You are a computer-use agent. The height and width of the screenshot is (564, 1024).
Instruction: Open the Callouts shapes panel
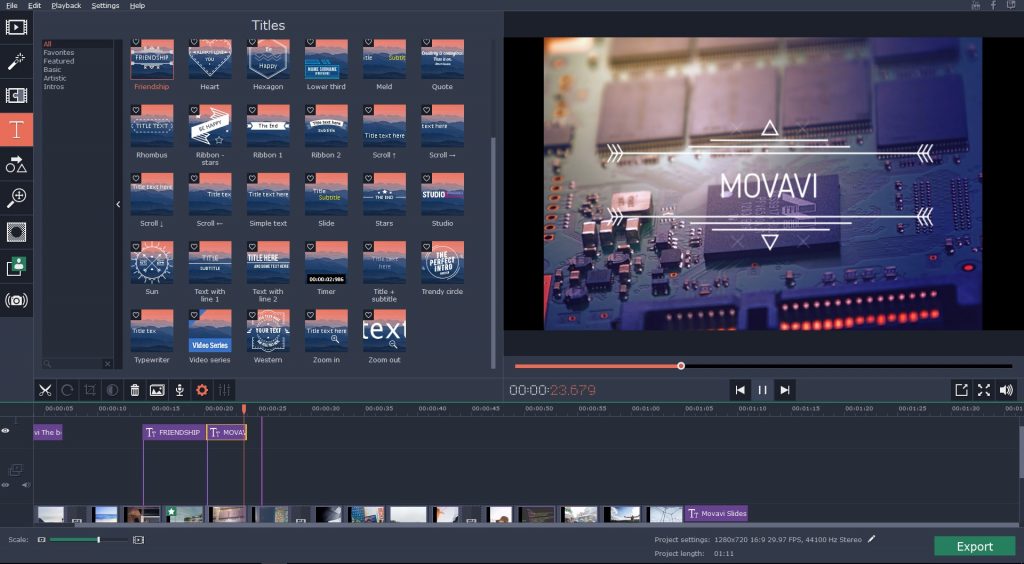16,164
